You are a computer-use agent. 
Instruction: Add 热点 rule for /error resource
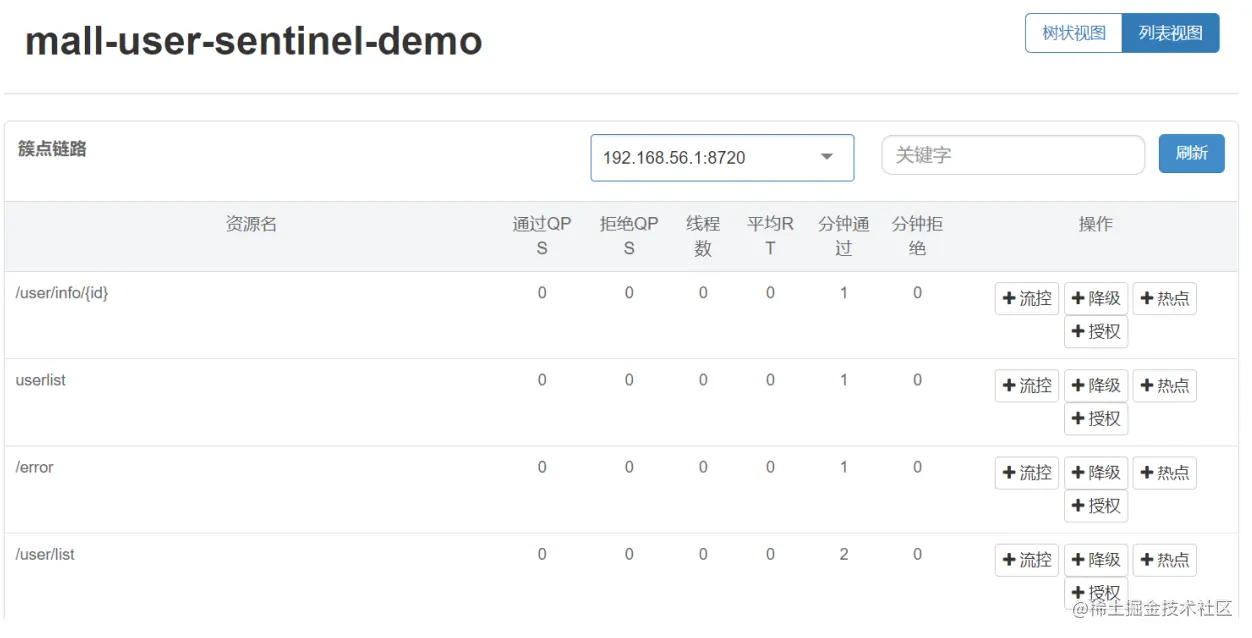[x=1164, y=472]
